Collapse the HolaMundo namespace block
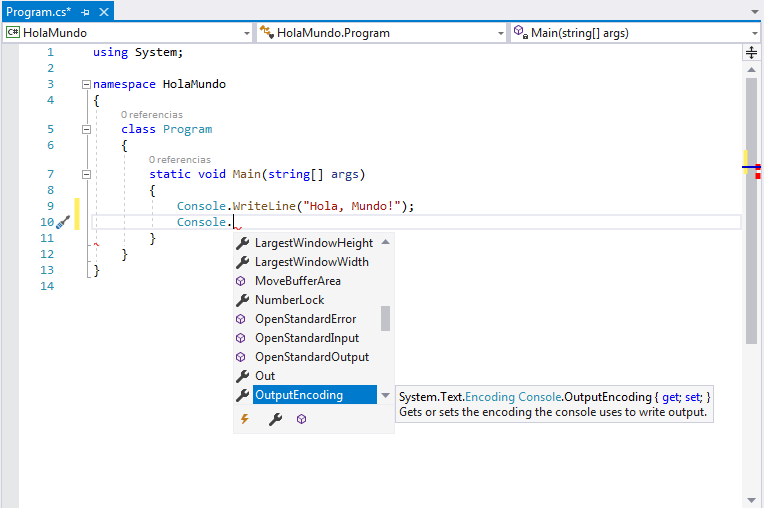764x508 pixels. 86,84
